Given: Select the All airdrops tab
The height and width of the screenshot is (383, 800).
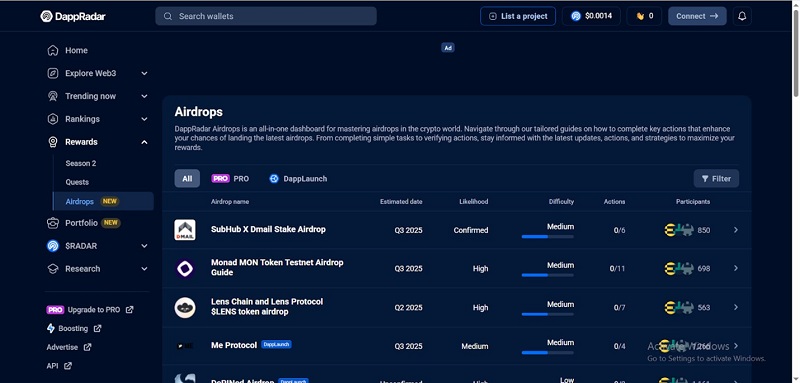Looking at the screenshot, I should point(187,178).
